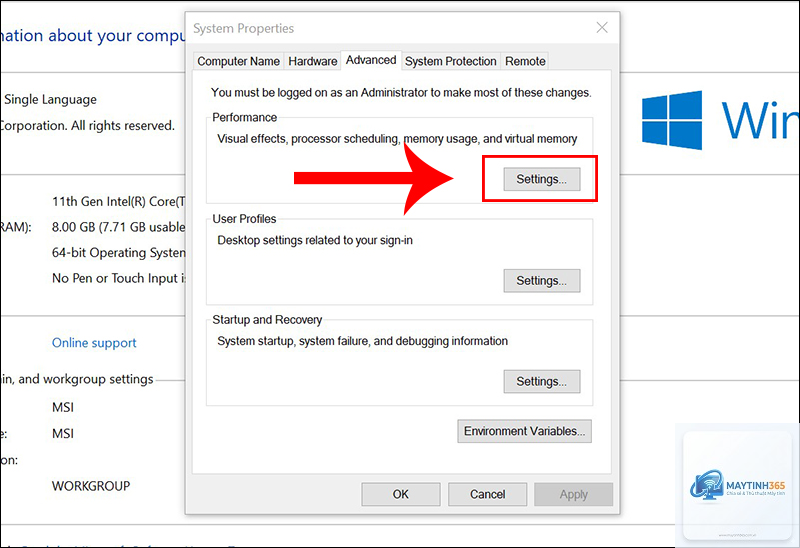Click the "Performance" group label
The height and width of the screenshot is (548, 800).
244,117
